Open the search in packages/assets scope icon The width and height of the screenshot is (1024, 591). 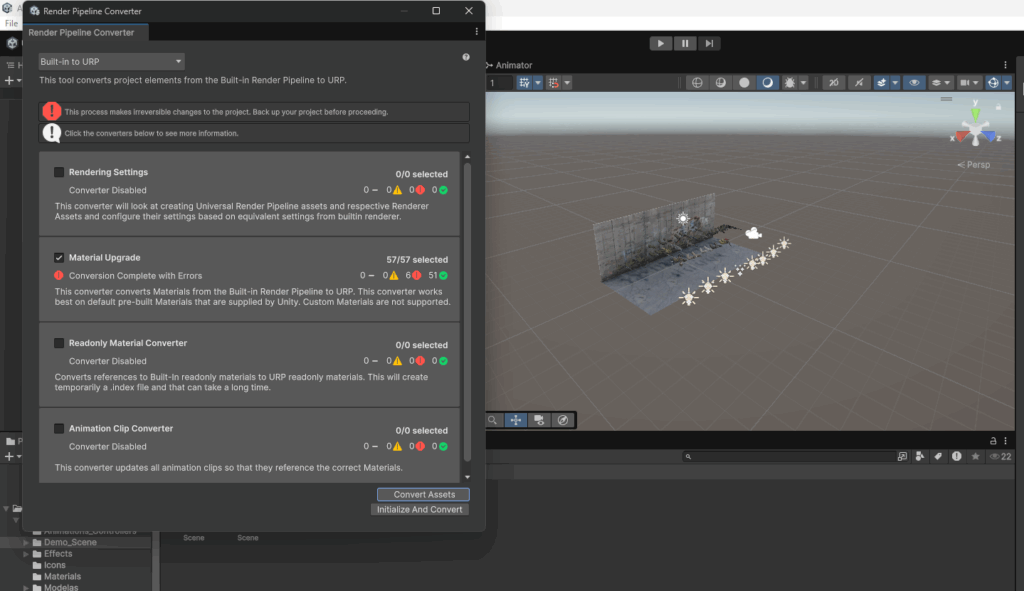point(903,456)
